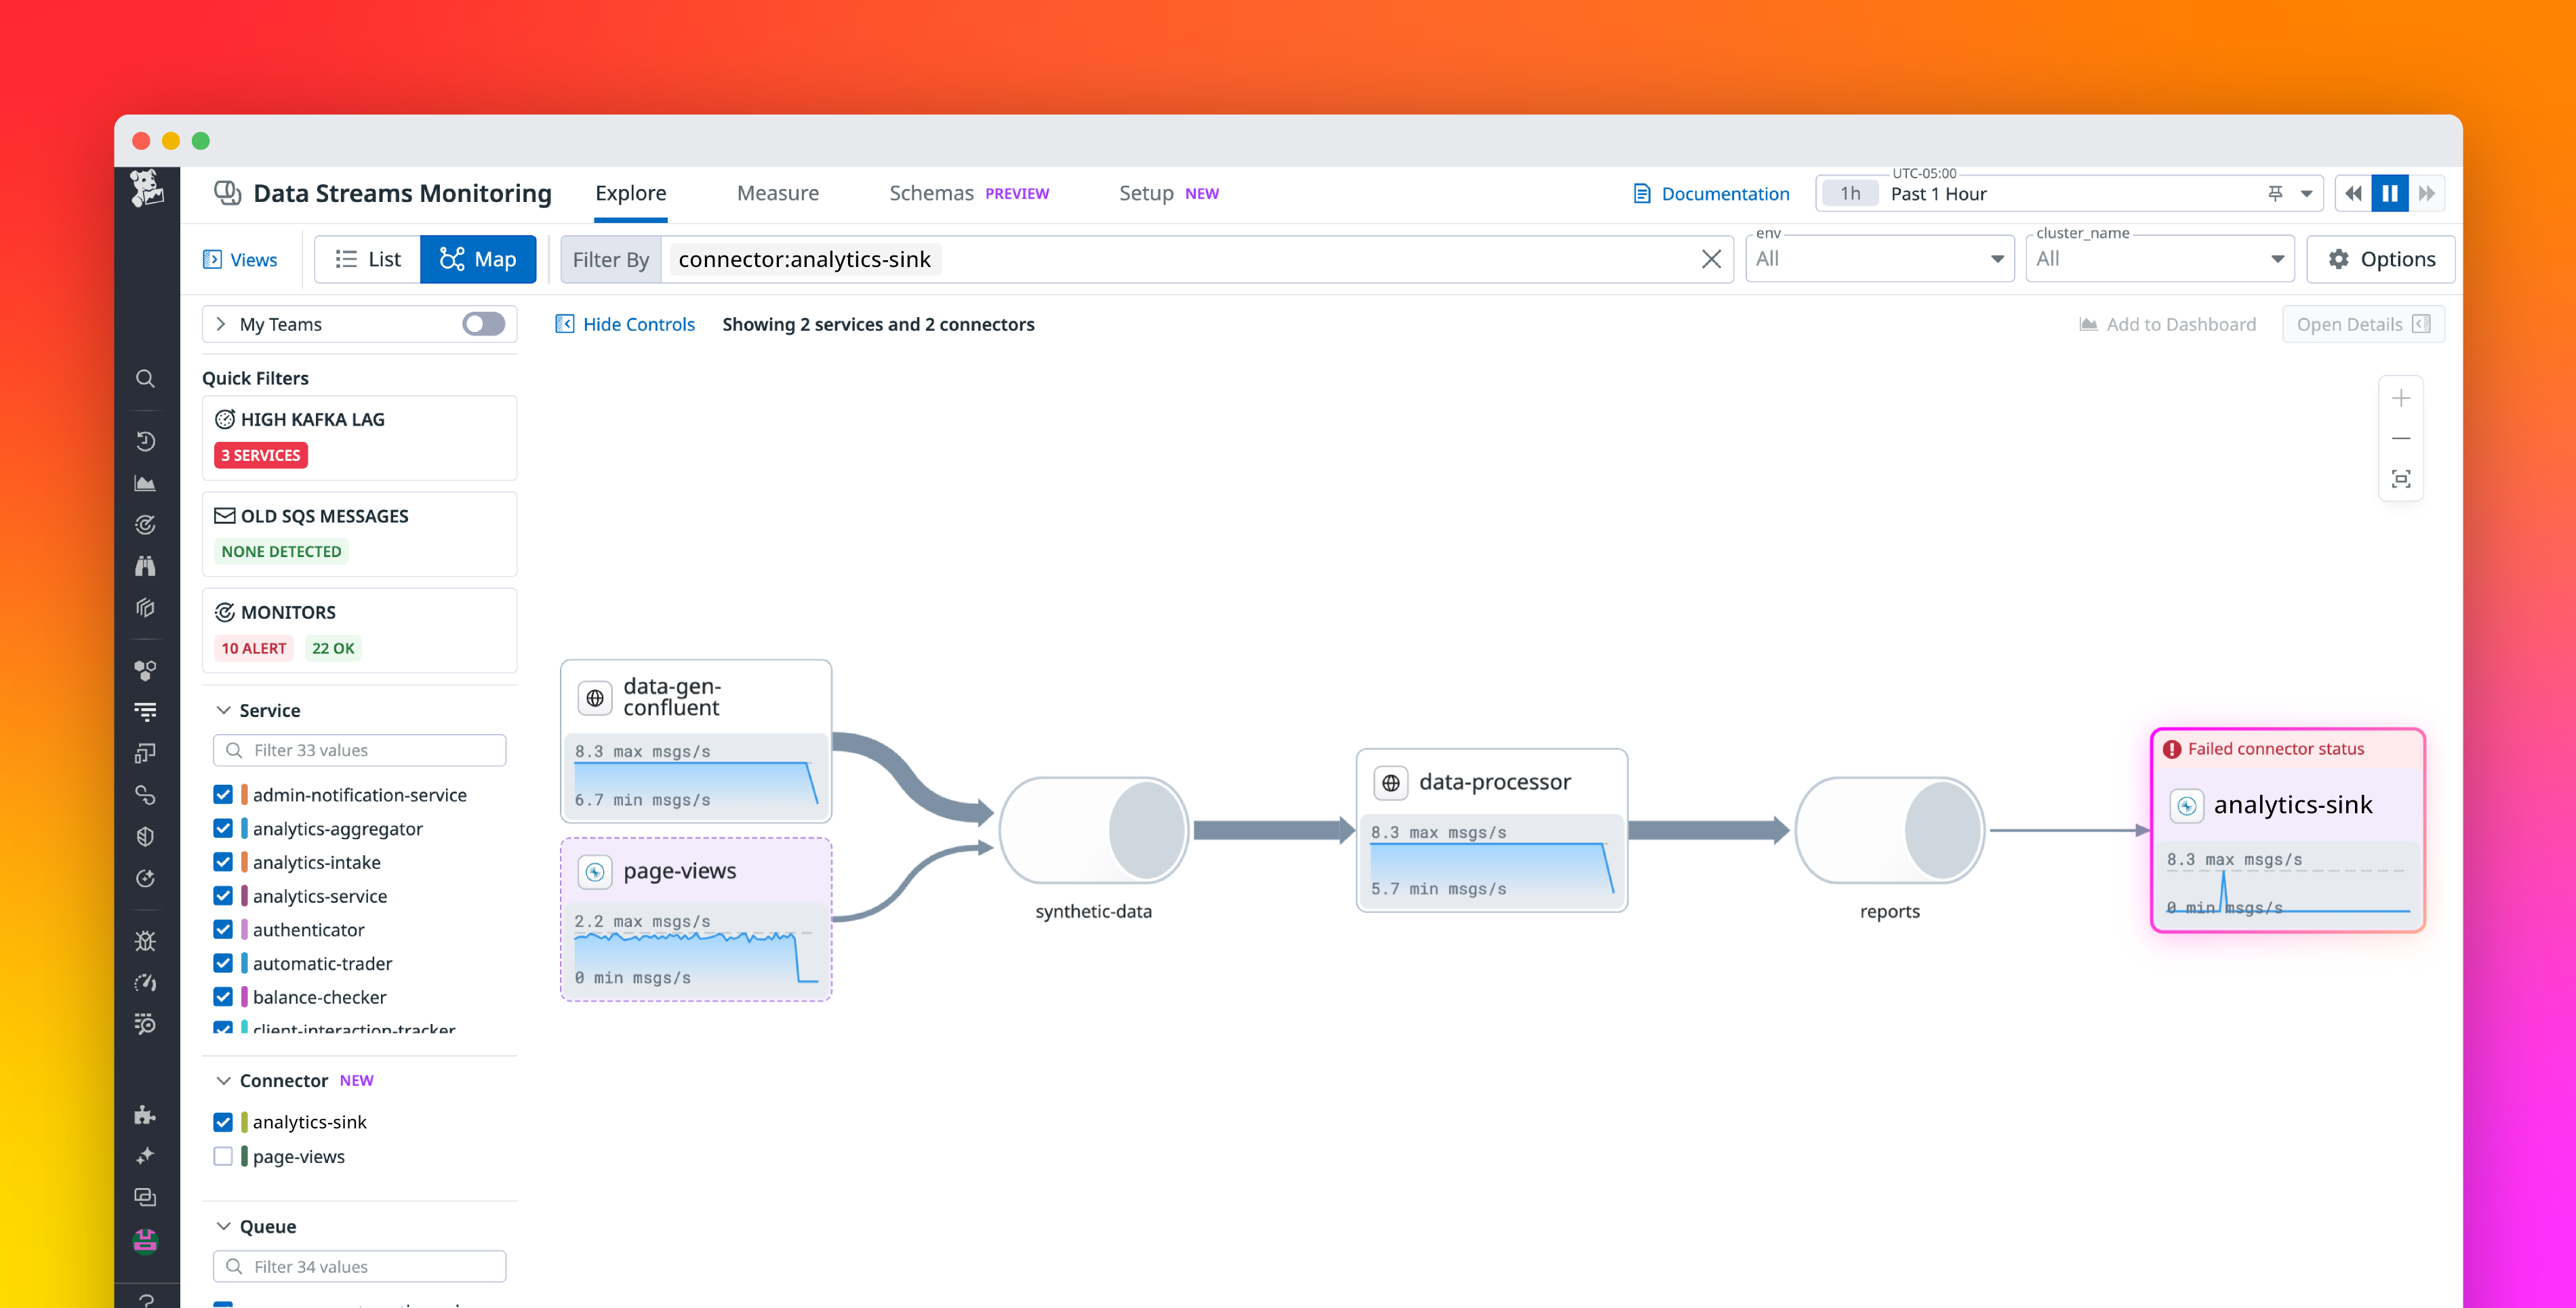Screen dimensions: 2576x1308
Task: Click the zoom-to-fit icon on the map controls
Action: (2401, 478)
